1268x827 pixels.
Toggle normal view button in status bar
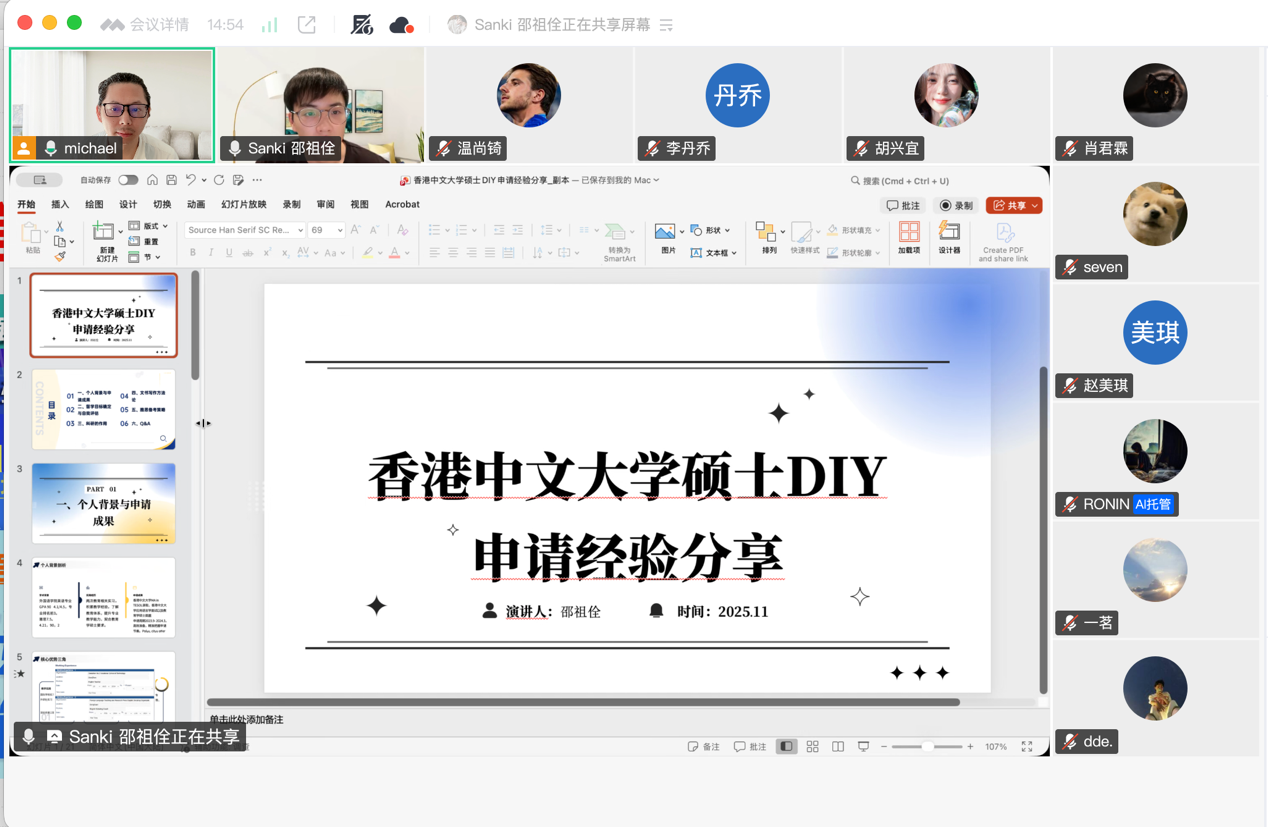pyautogui.click(x=787, y=747)
